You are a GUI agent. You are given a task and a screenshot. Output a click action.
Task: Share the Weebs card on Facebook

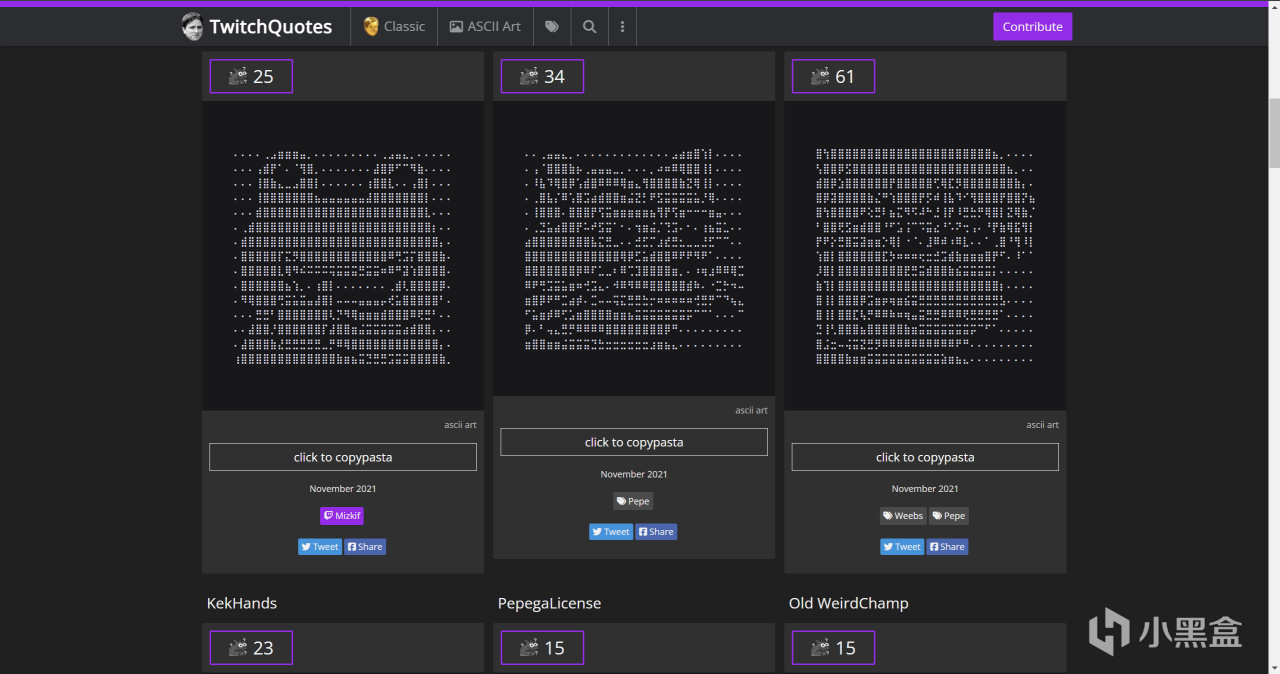coord(948,547)
